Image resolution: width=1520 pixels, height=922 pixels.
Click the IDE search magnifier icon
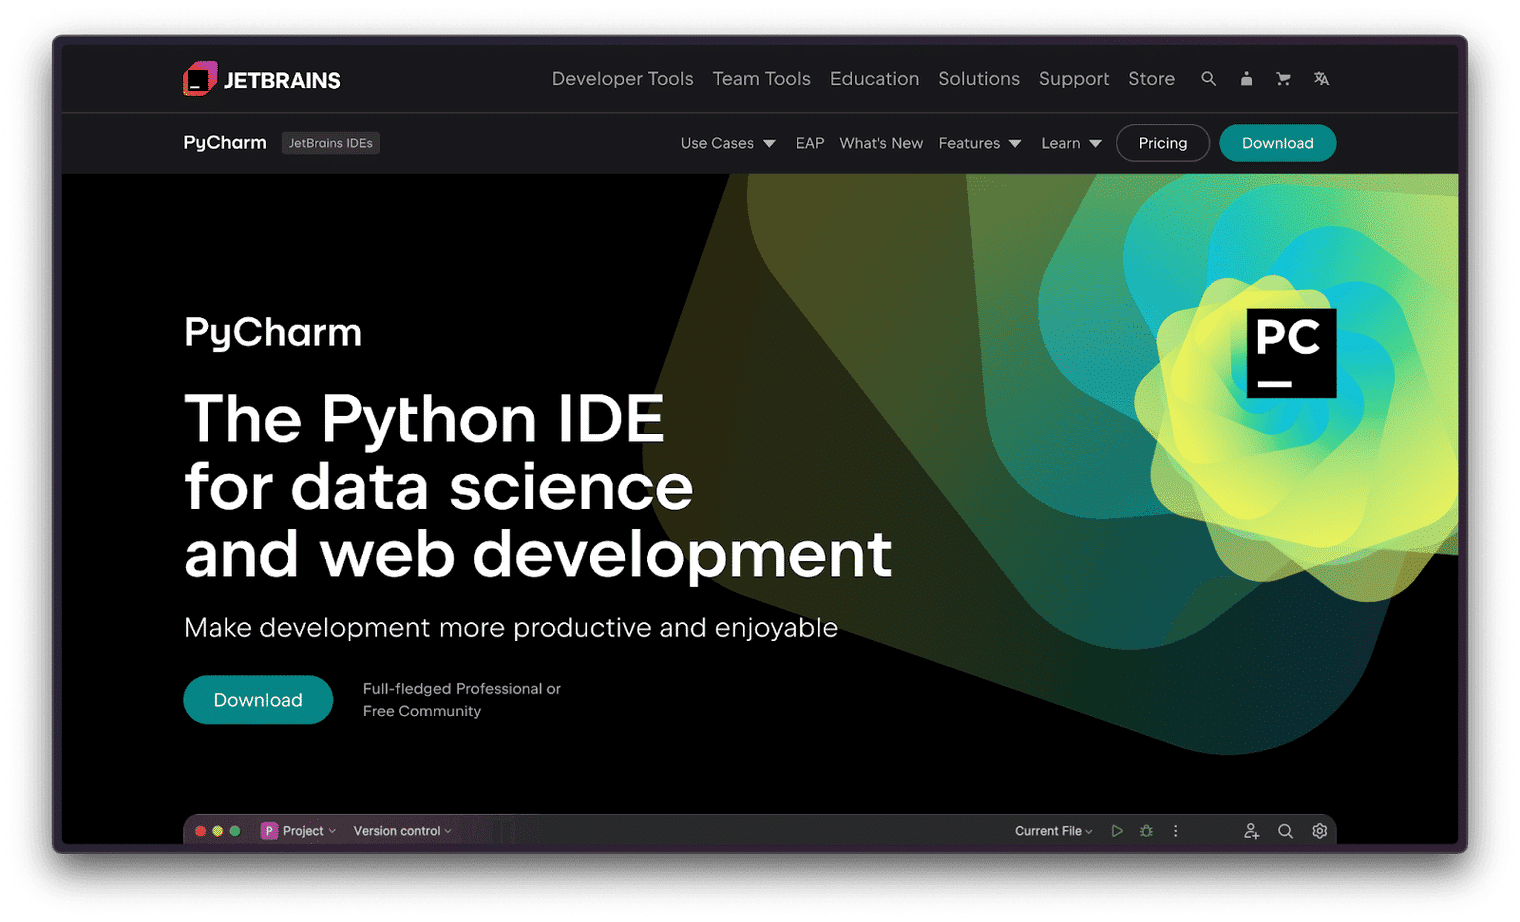1285,831
